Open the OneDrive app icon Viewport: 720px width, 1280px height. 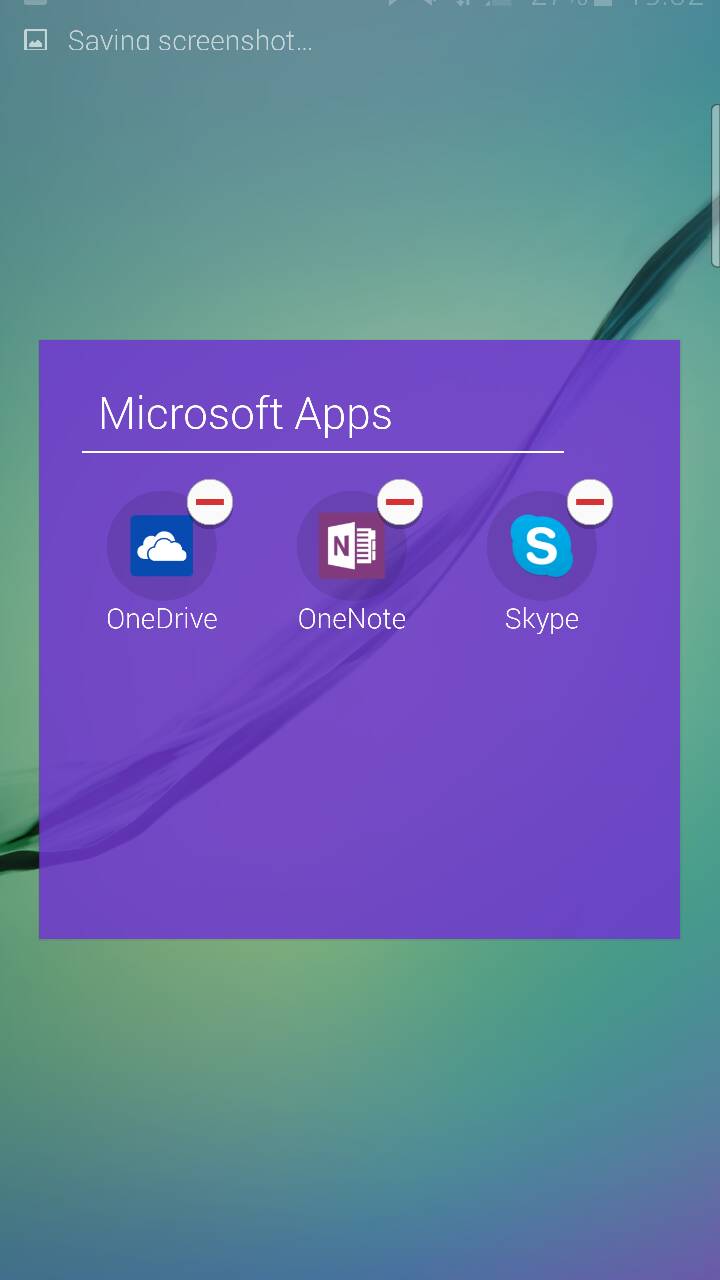161,546
